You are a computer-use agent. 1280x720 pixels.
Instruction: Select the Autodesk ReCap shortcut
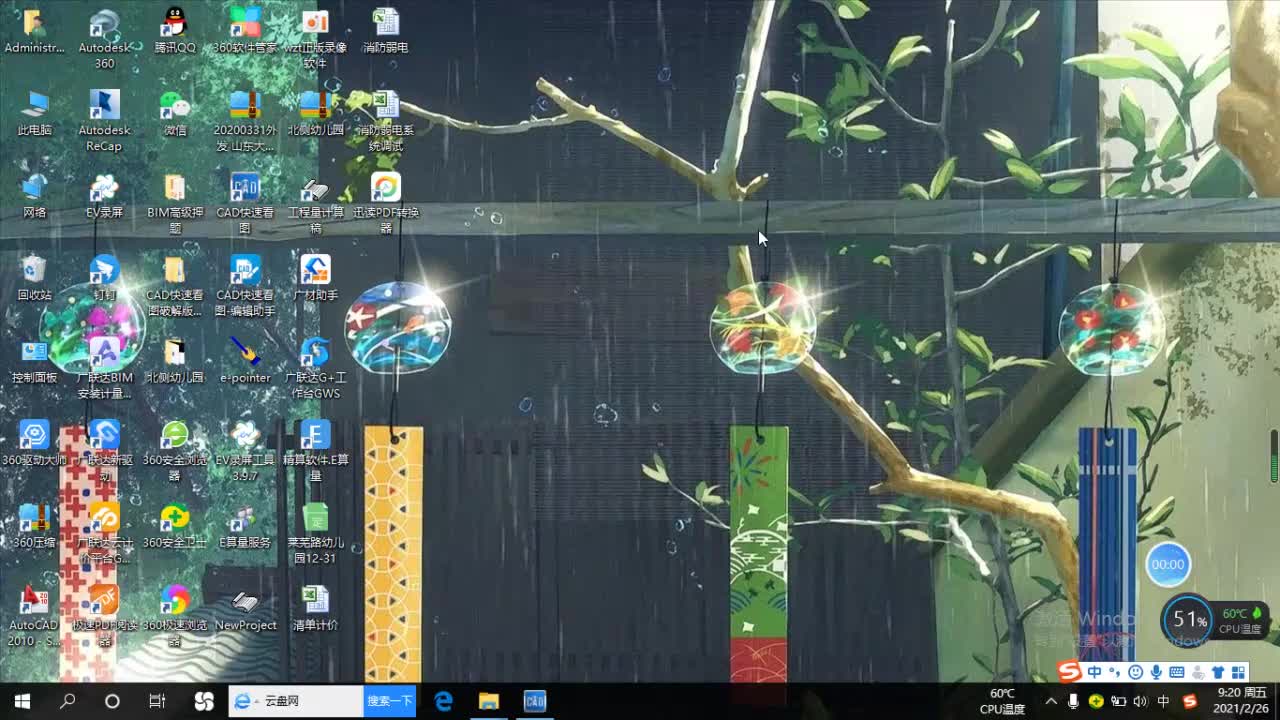coord(104,121)
